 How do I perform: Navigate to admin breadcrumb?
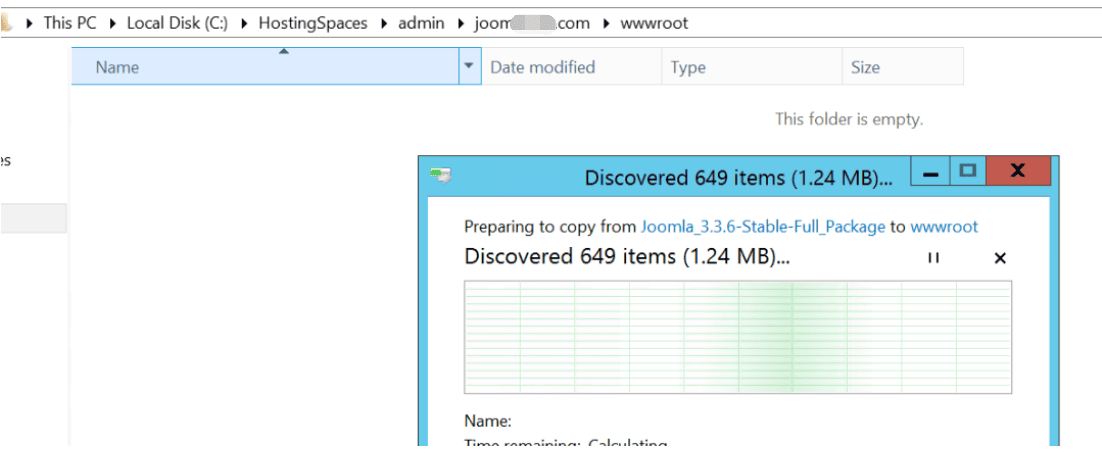point(421,23)
